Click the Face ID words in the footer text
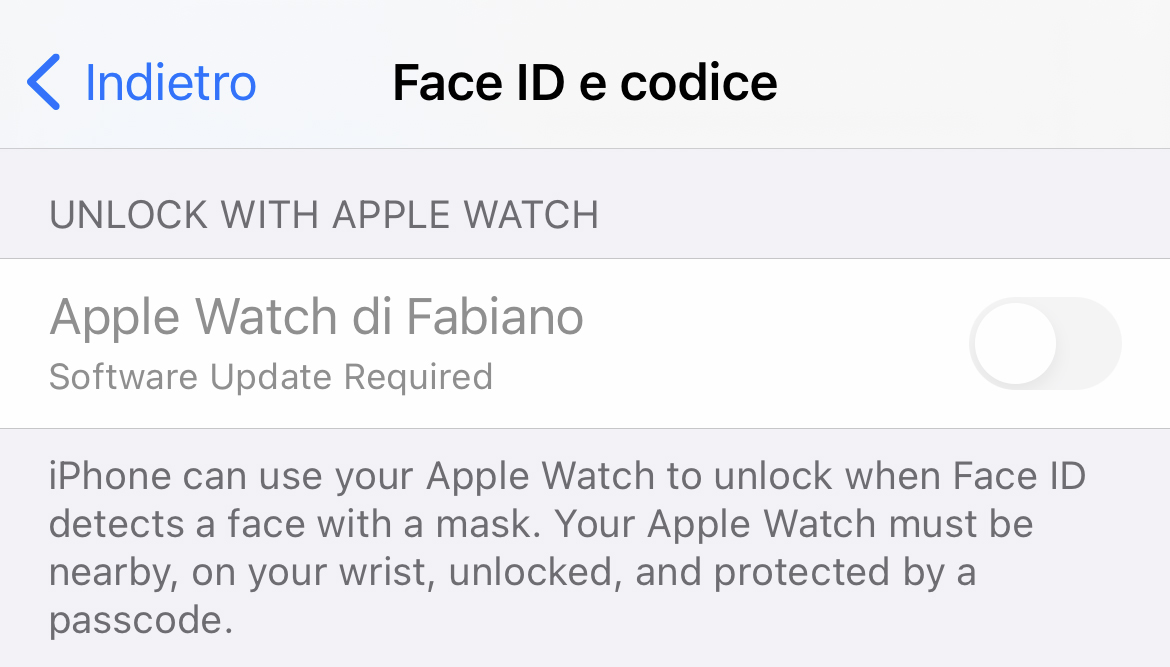1170x667 pixels. tap(1019, 476)
